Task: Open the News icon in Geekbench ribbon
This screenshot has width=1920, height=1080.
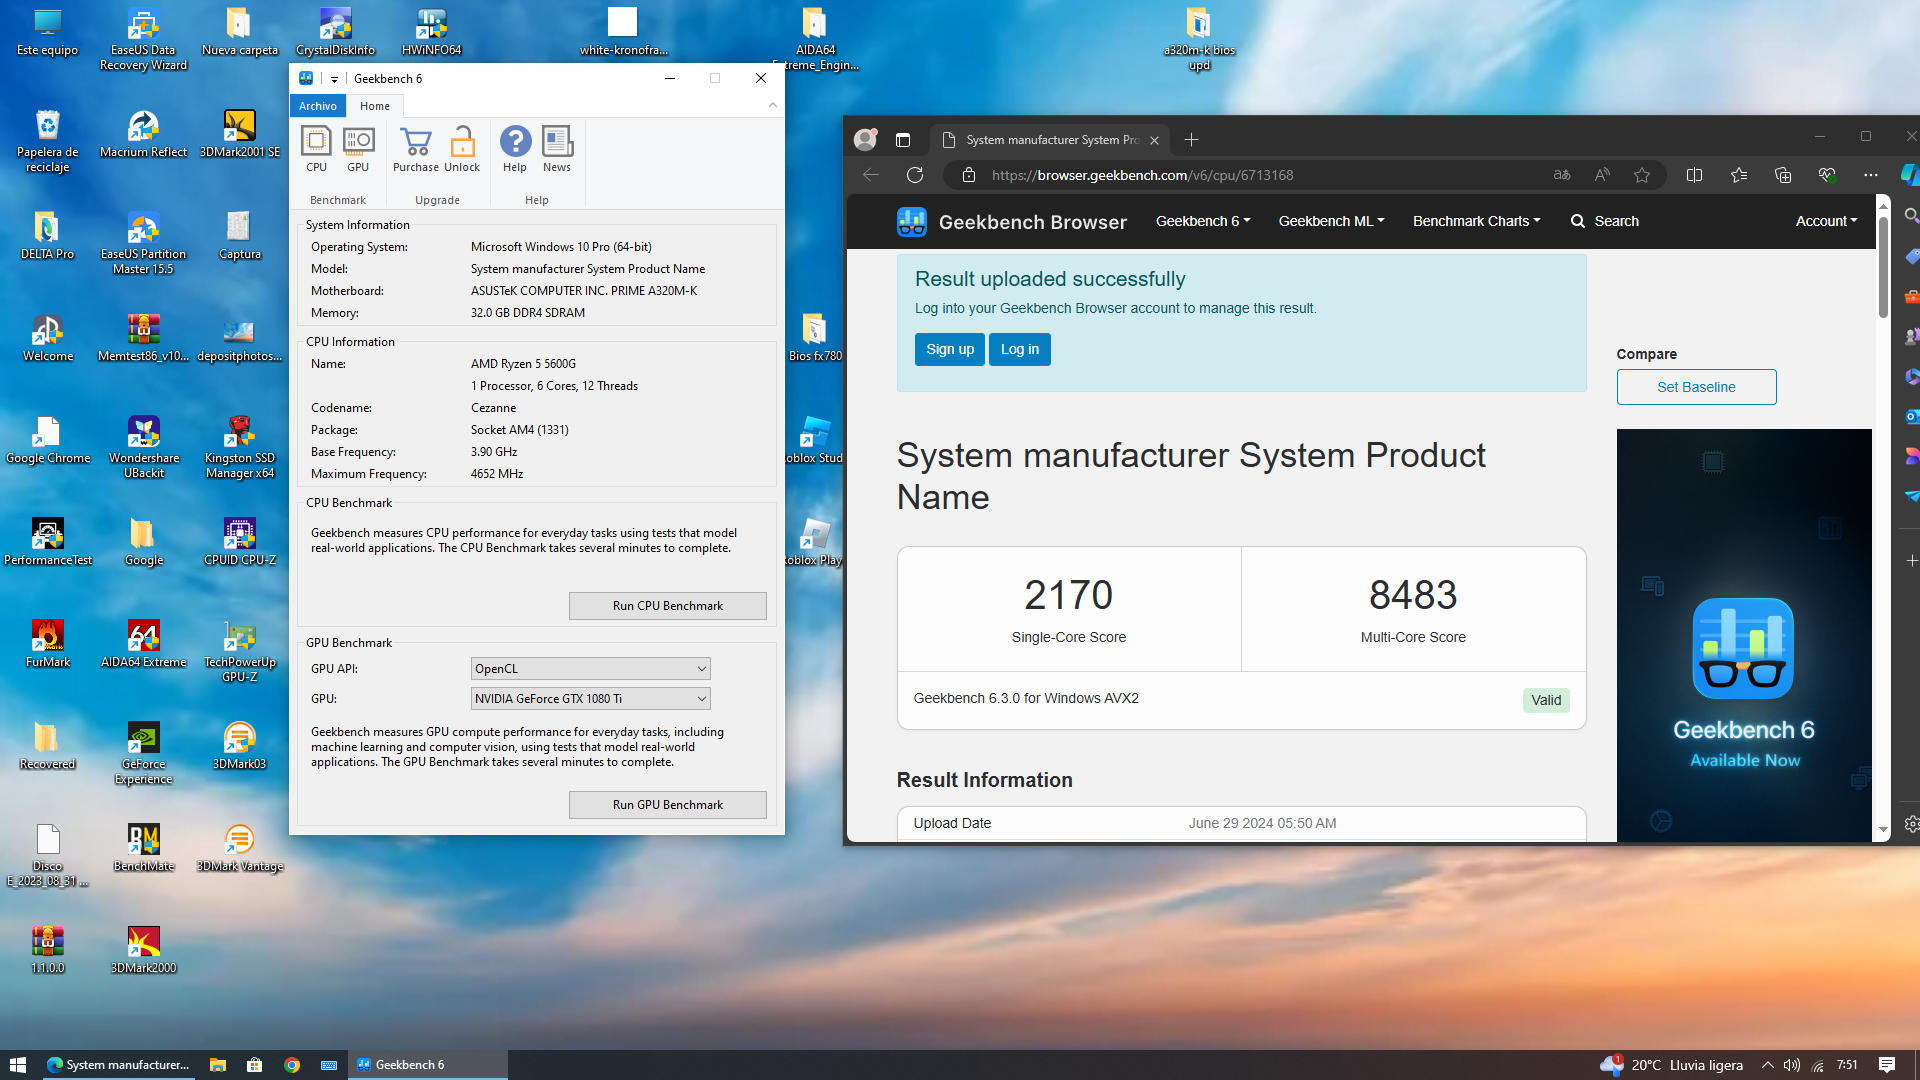Action: [x=557, y=149]
